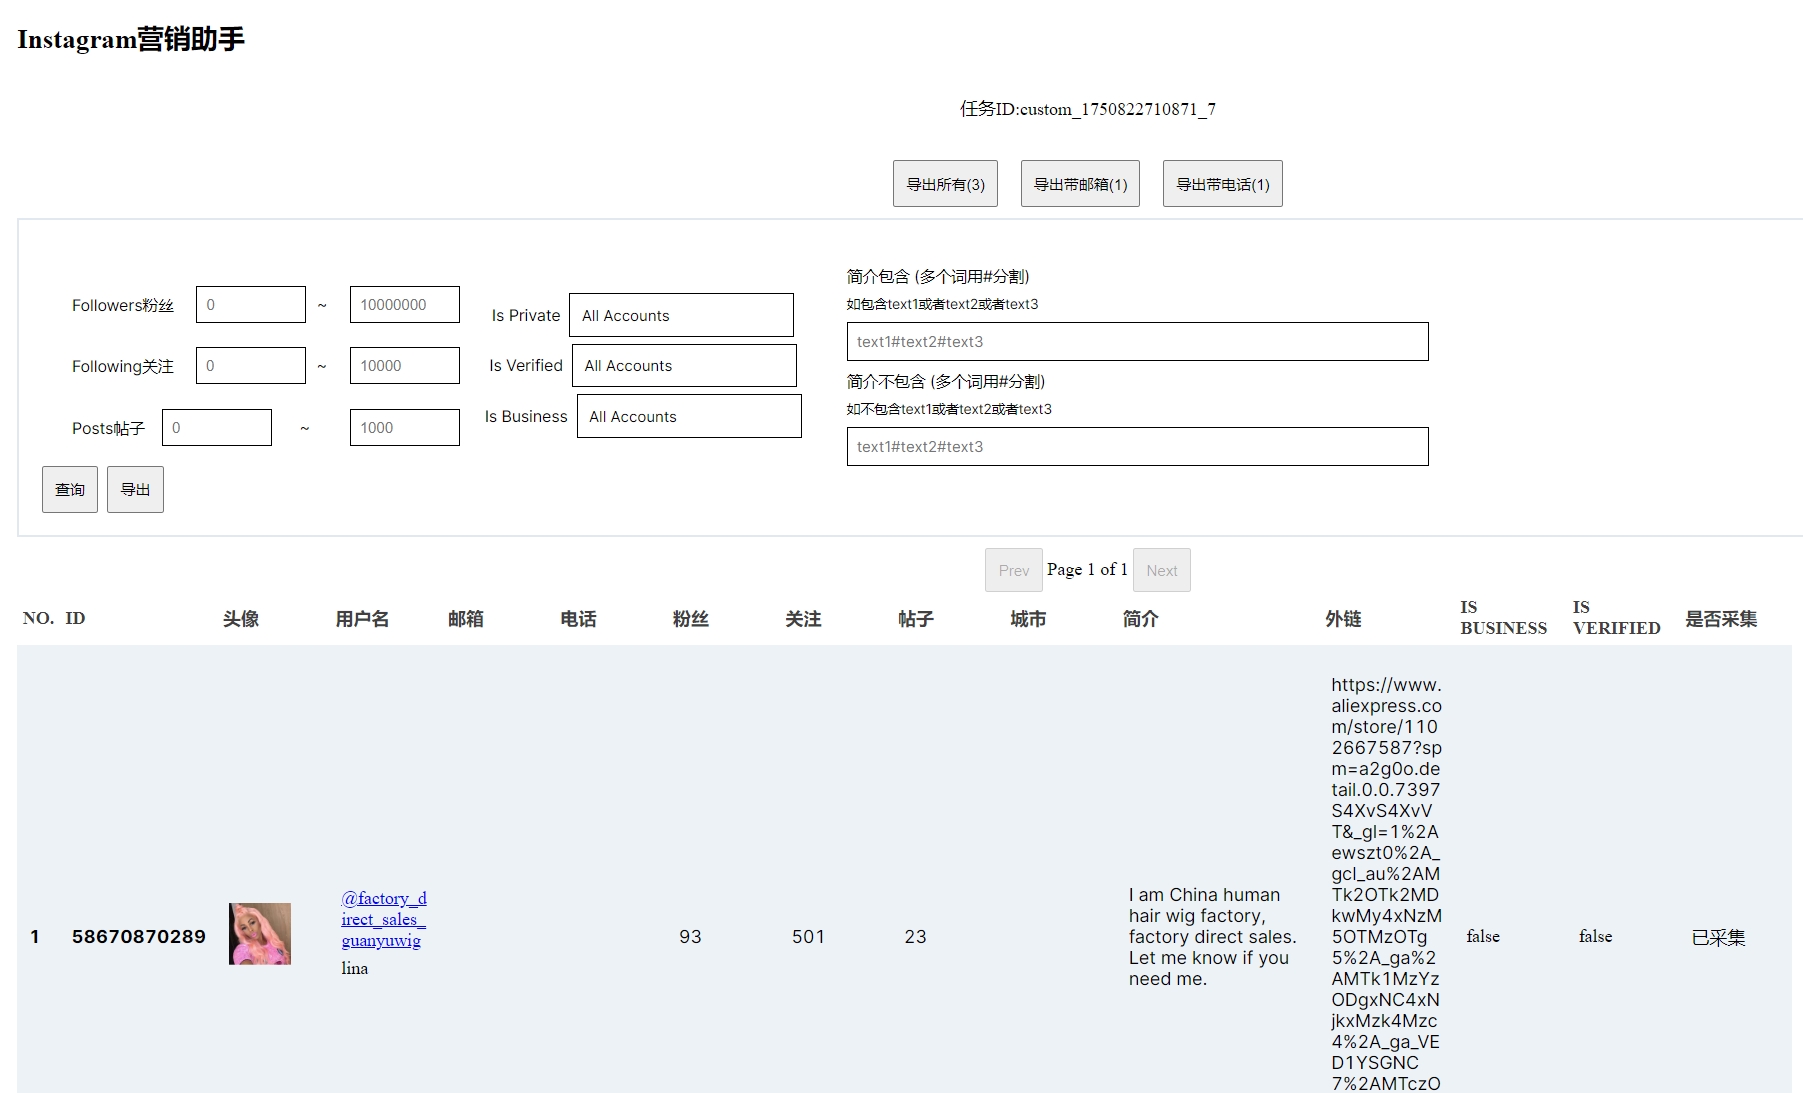Focus the Following minimum input field
Screen dimensions: 1803x1093
(x=251, y=366)
